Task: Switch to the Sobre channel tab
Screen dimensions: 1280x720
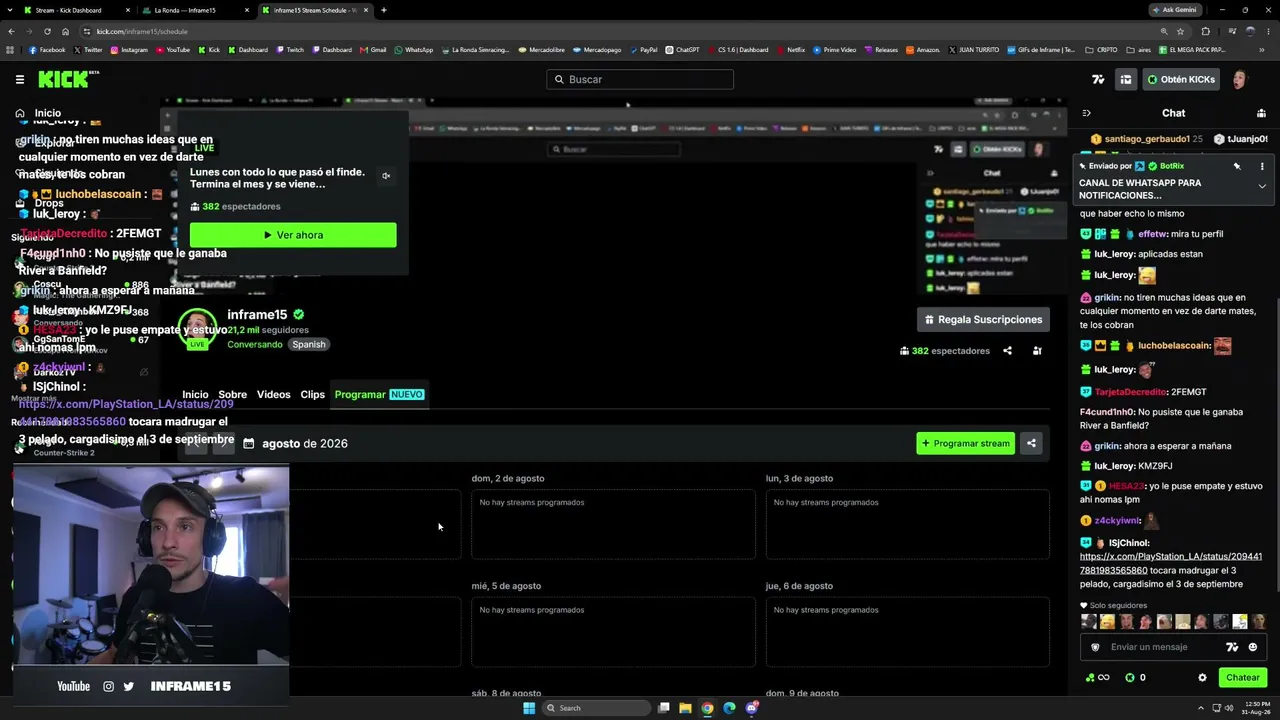Action: [x=233, y=394]
